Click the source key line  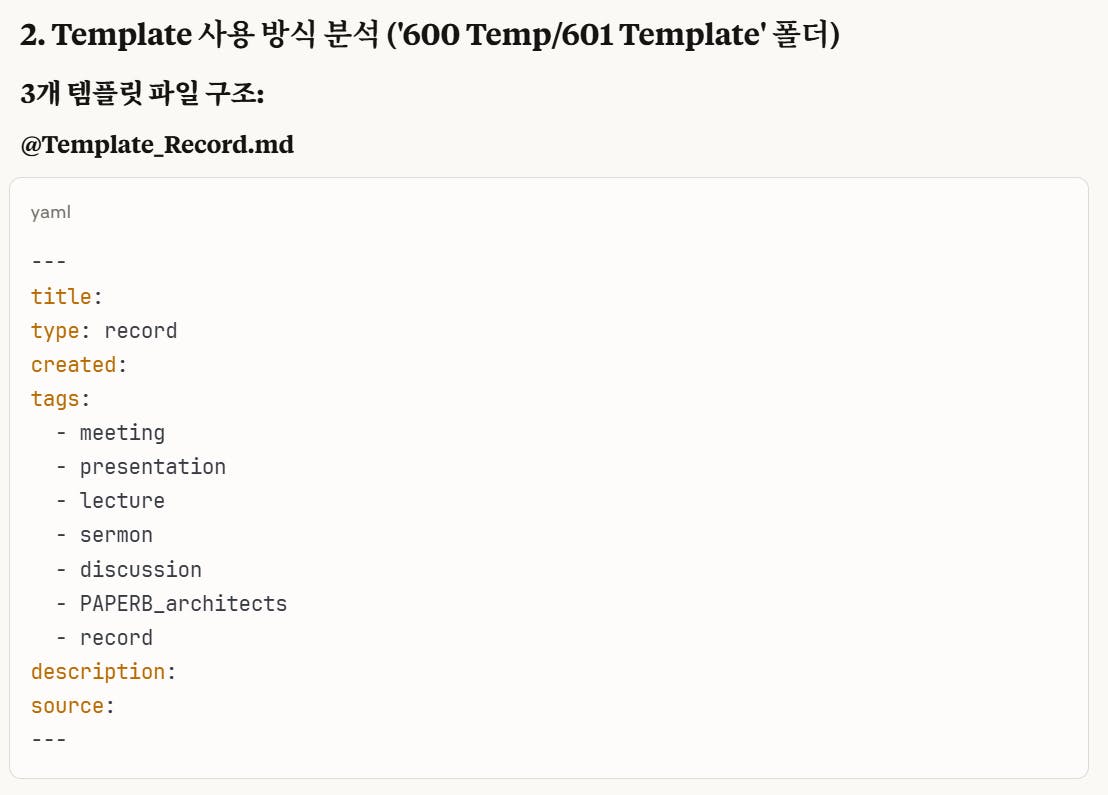72,705
